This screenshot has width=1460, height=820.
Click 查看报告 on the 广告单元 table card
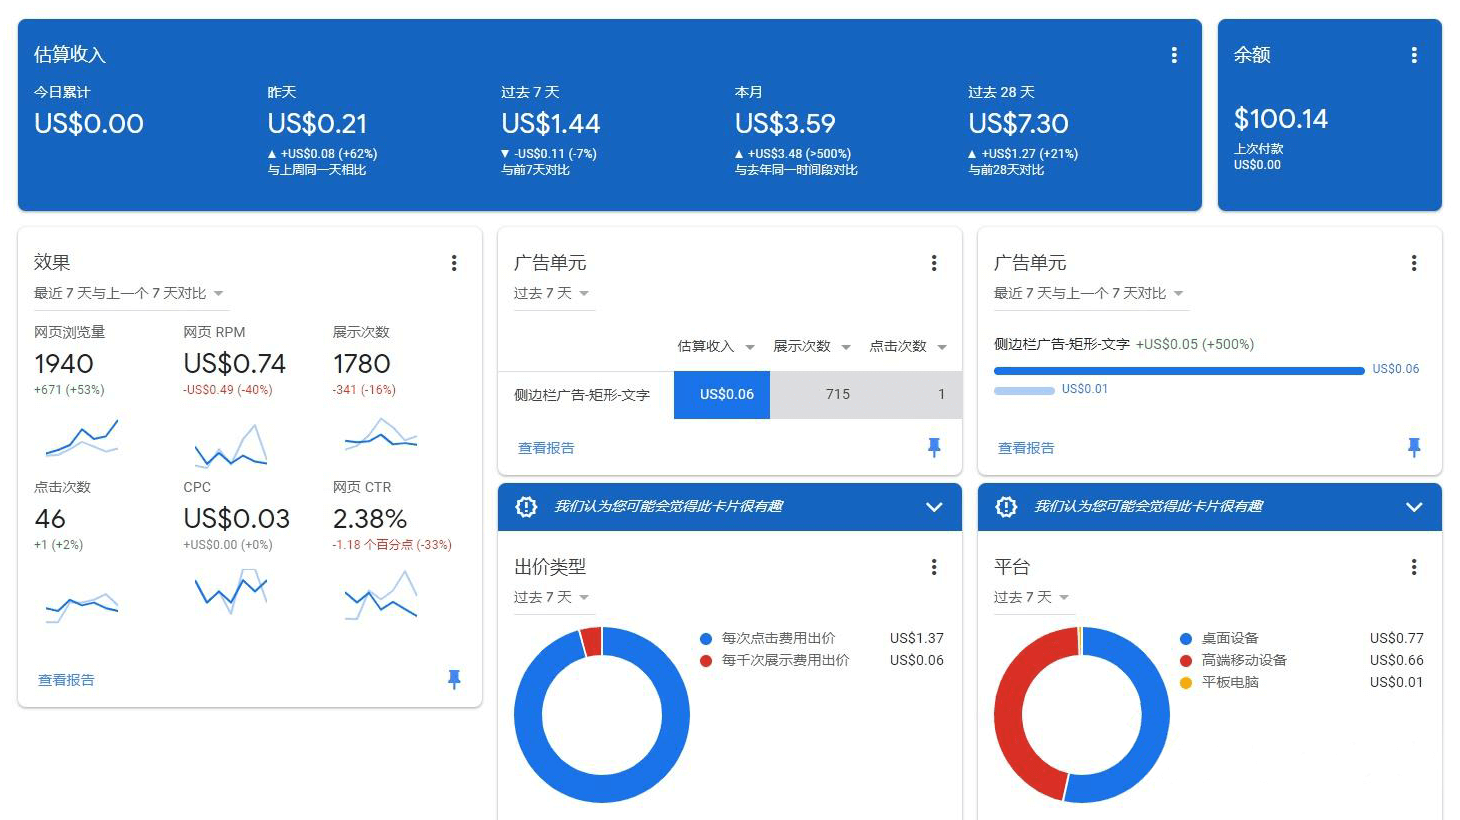[545, 448]
